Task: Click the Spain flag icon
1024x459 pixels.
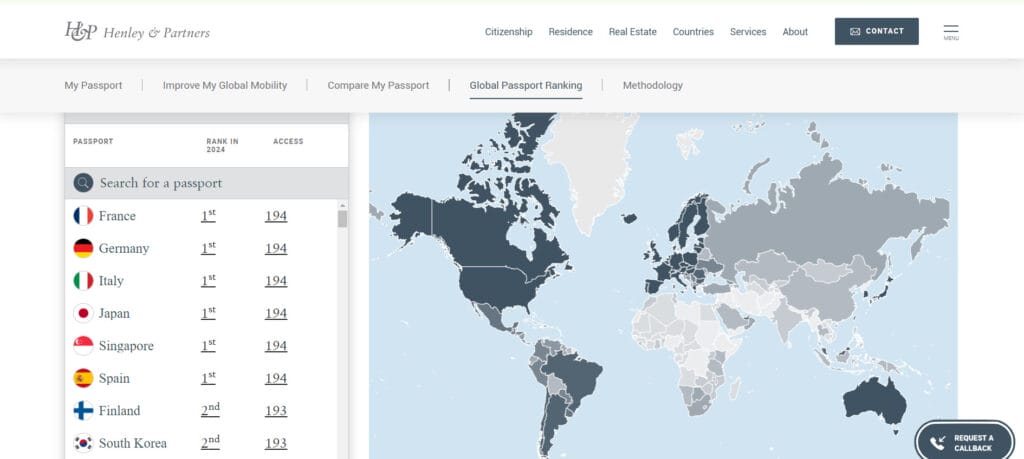Action: pyautogui.click(x=83, y=378)
